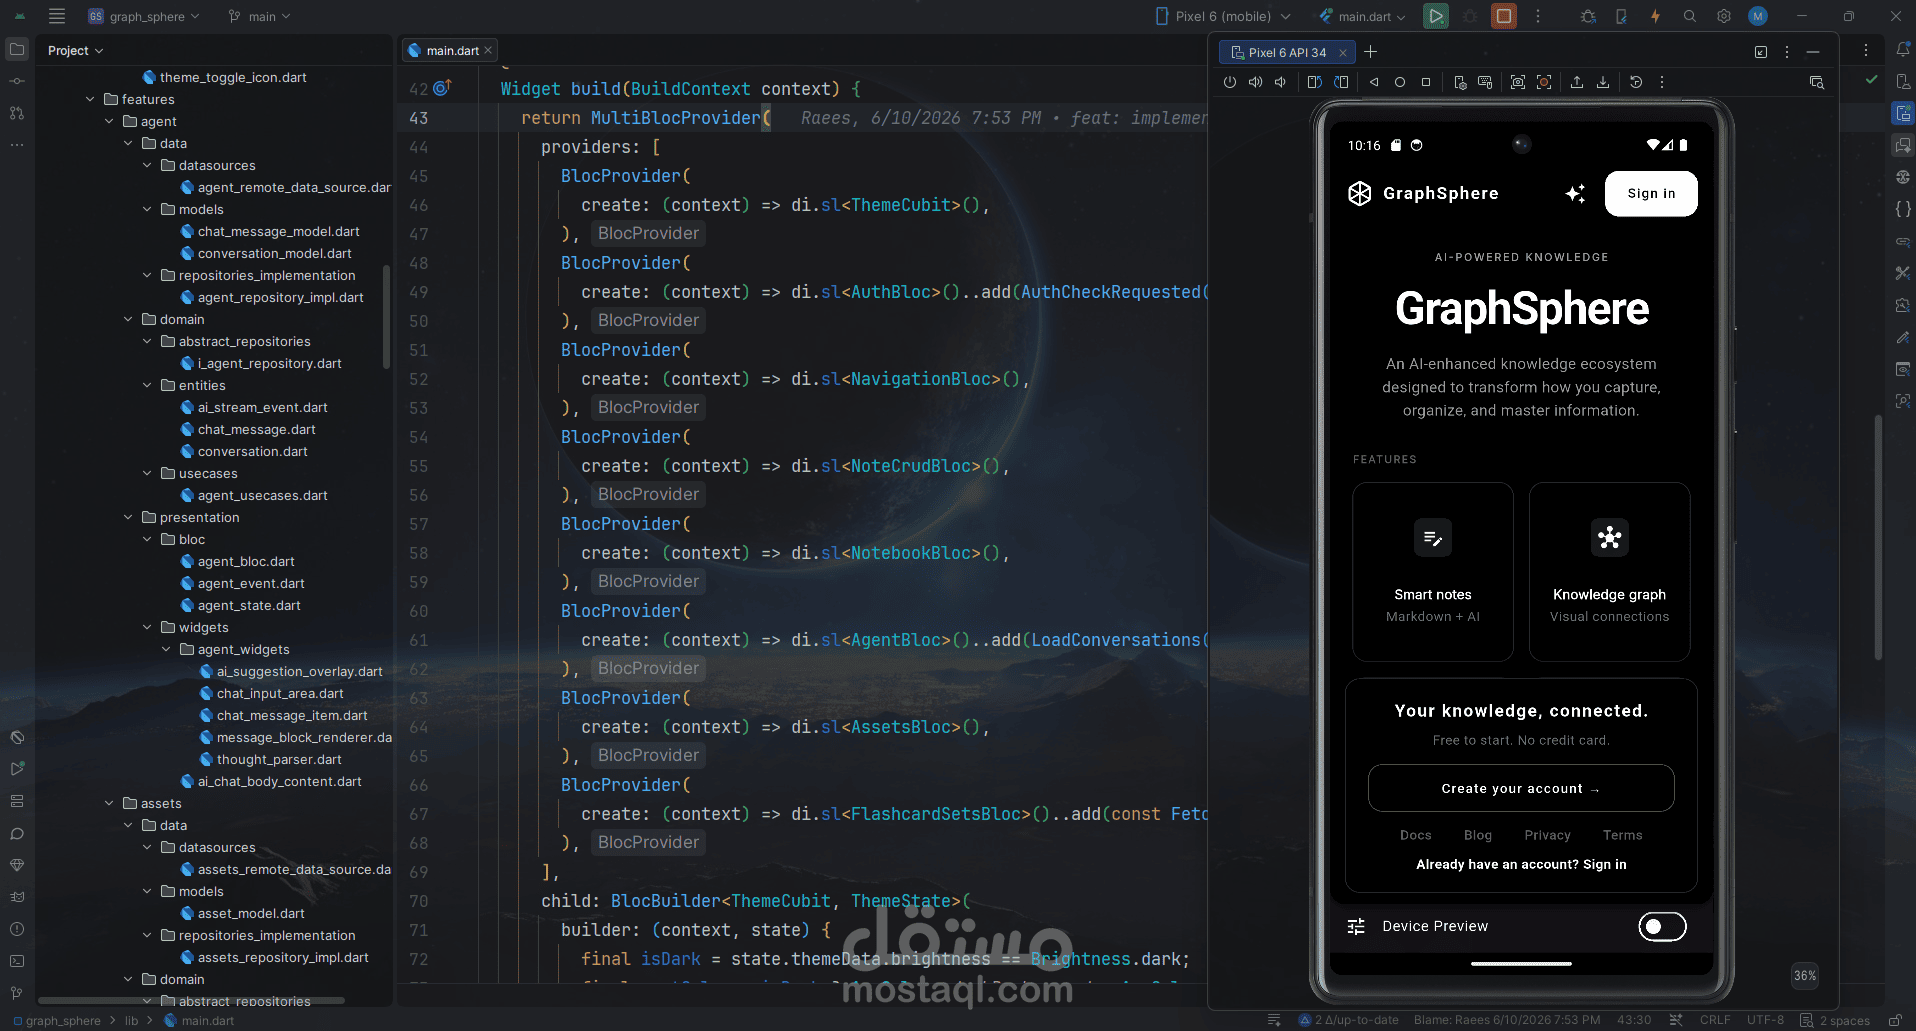
Task: Collapse the presentation folder in tree
Action: pos(128,517)
